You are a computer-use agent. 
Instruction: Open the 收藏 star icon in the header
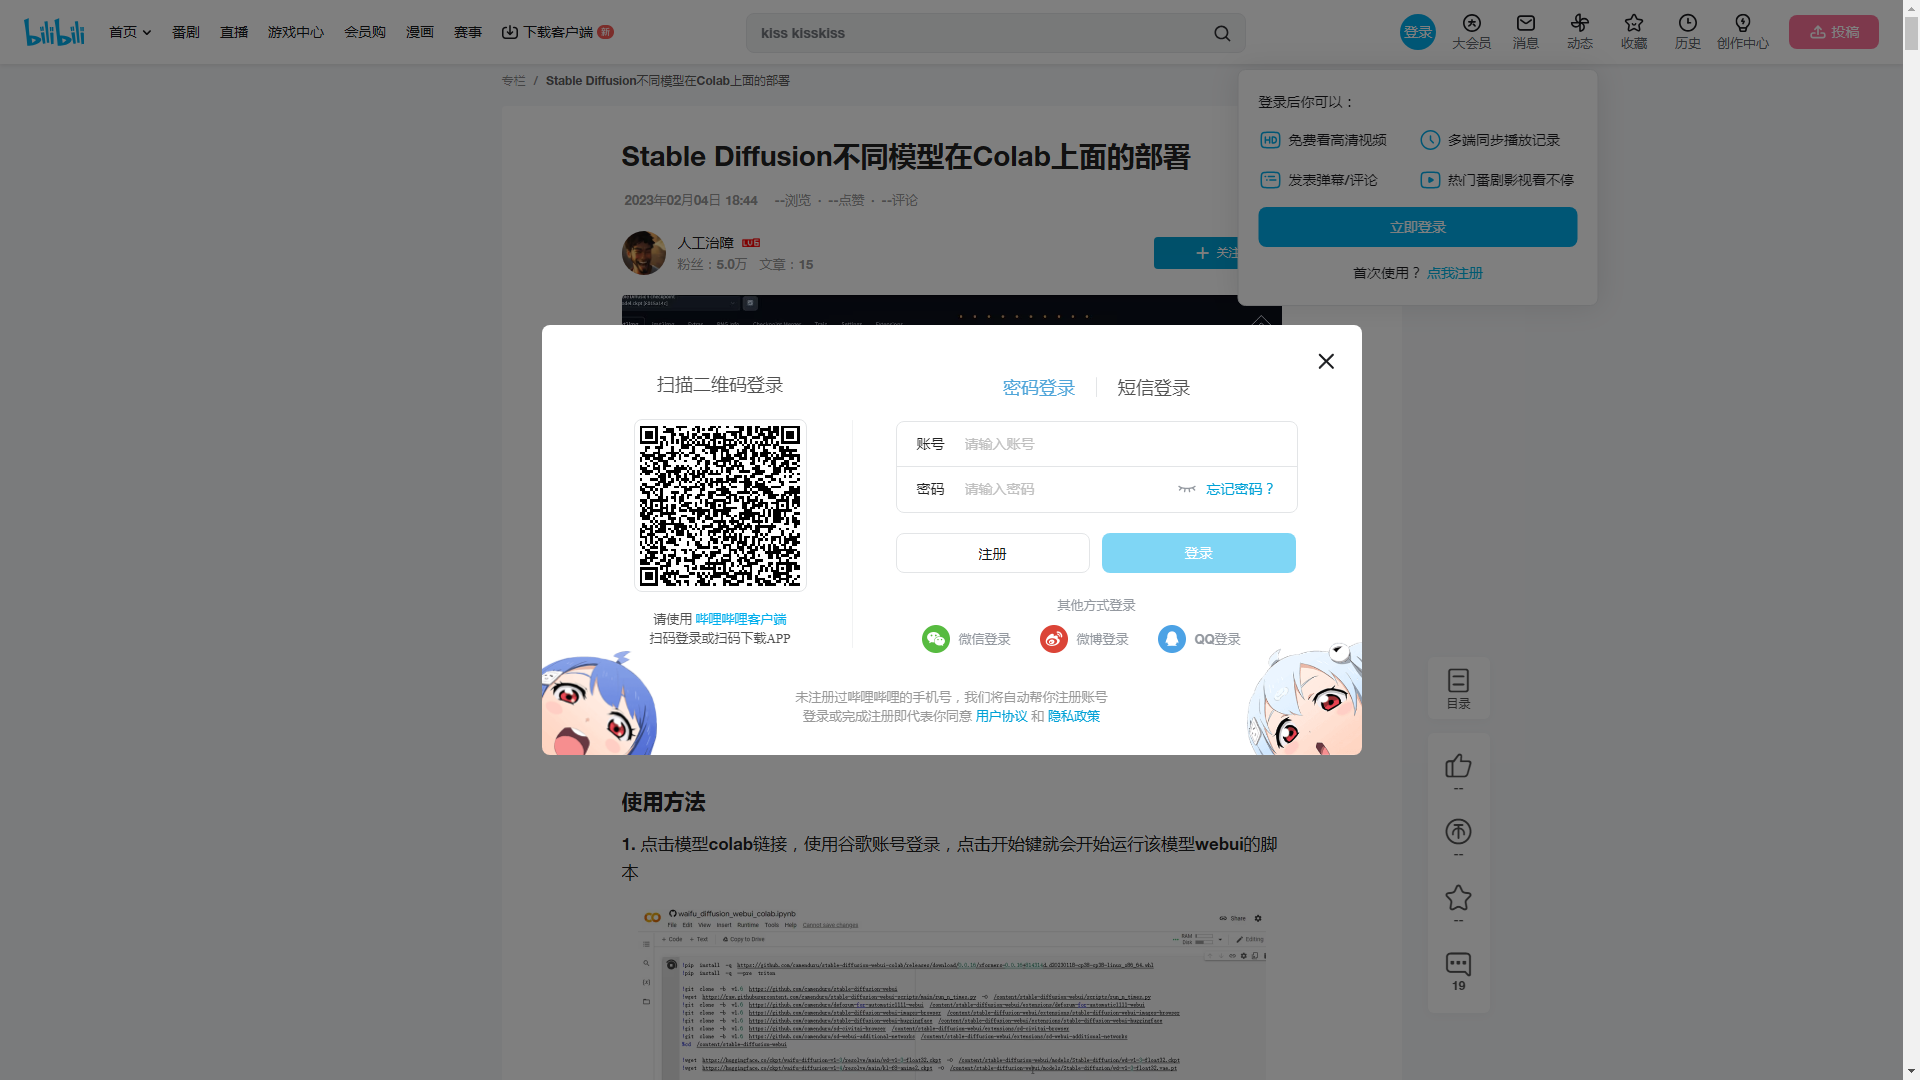tap(1634, 24)
